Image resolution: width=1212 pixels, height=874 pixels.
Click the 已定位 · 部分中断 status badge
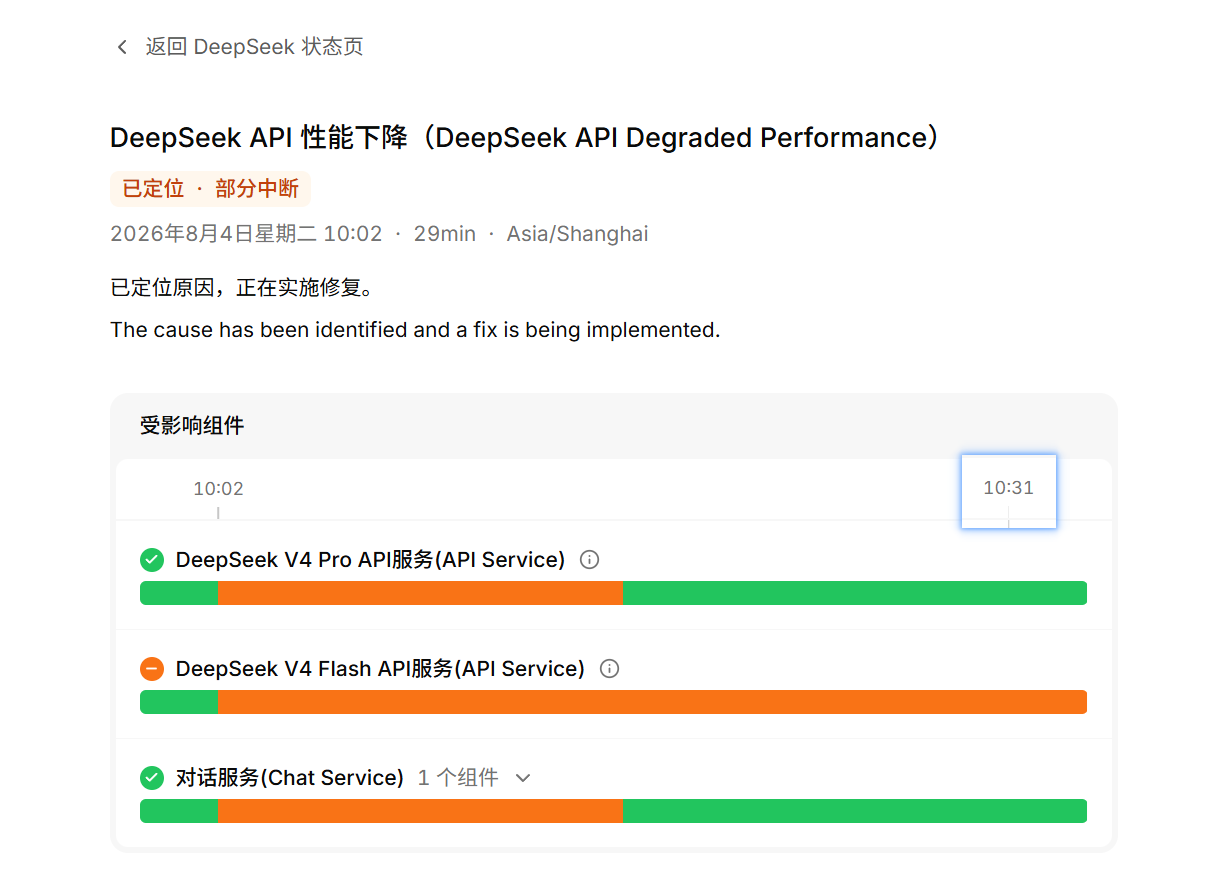(x=210, y=189)
